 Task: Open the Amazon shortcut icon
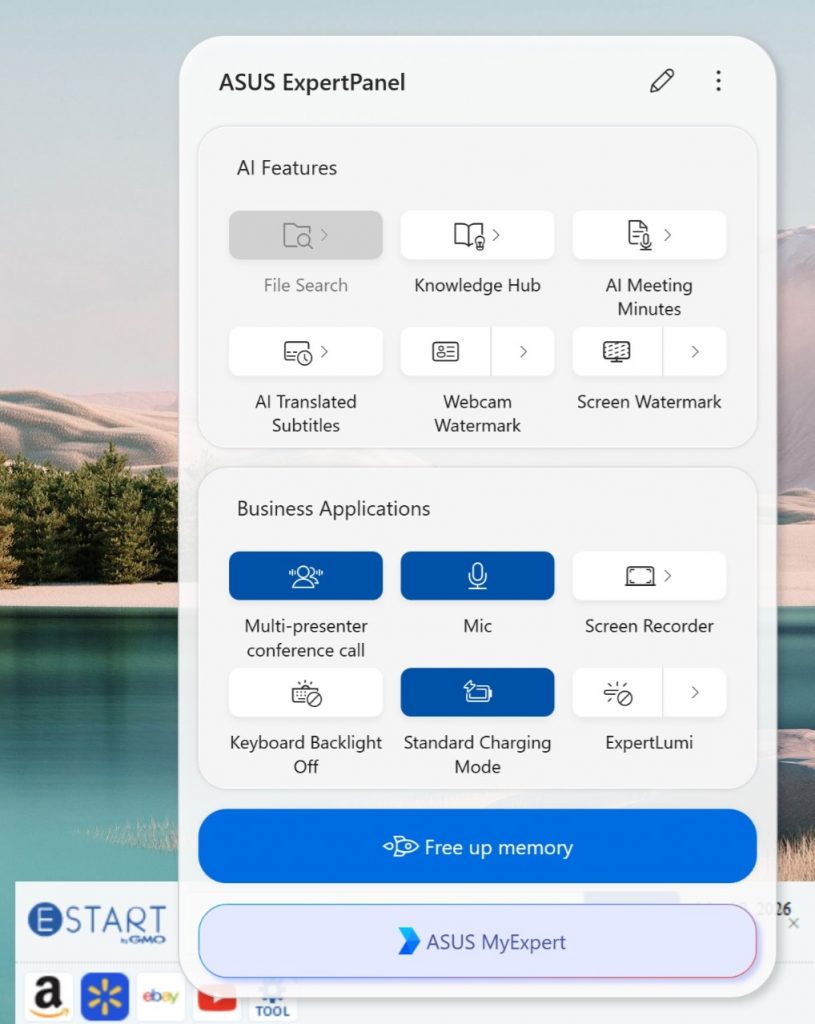[48, 996]
